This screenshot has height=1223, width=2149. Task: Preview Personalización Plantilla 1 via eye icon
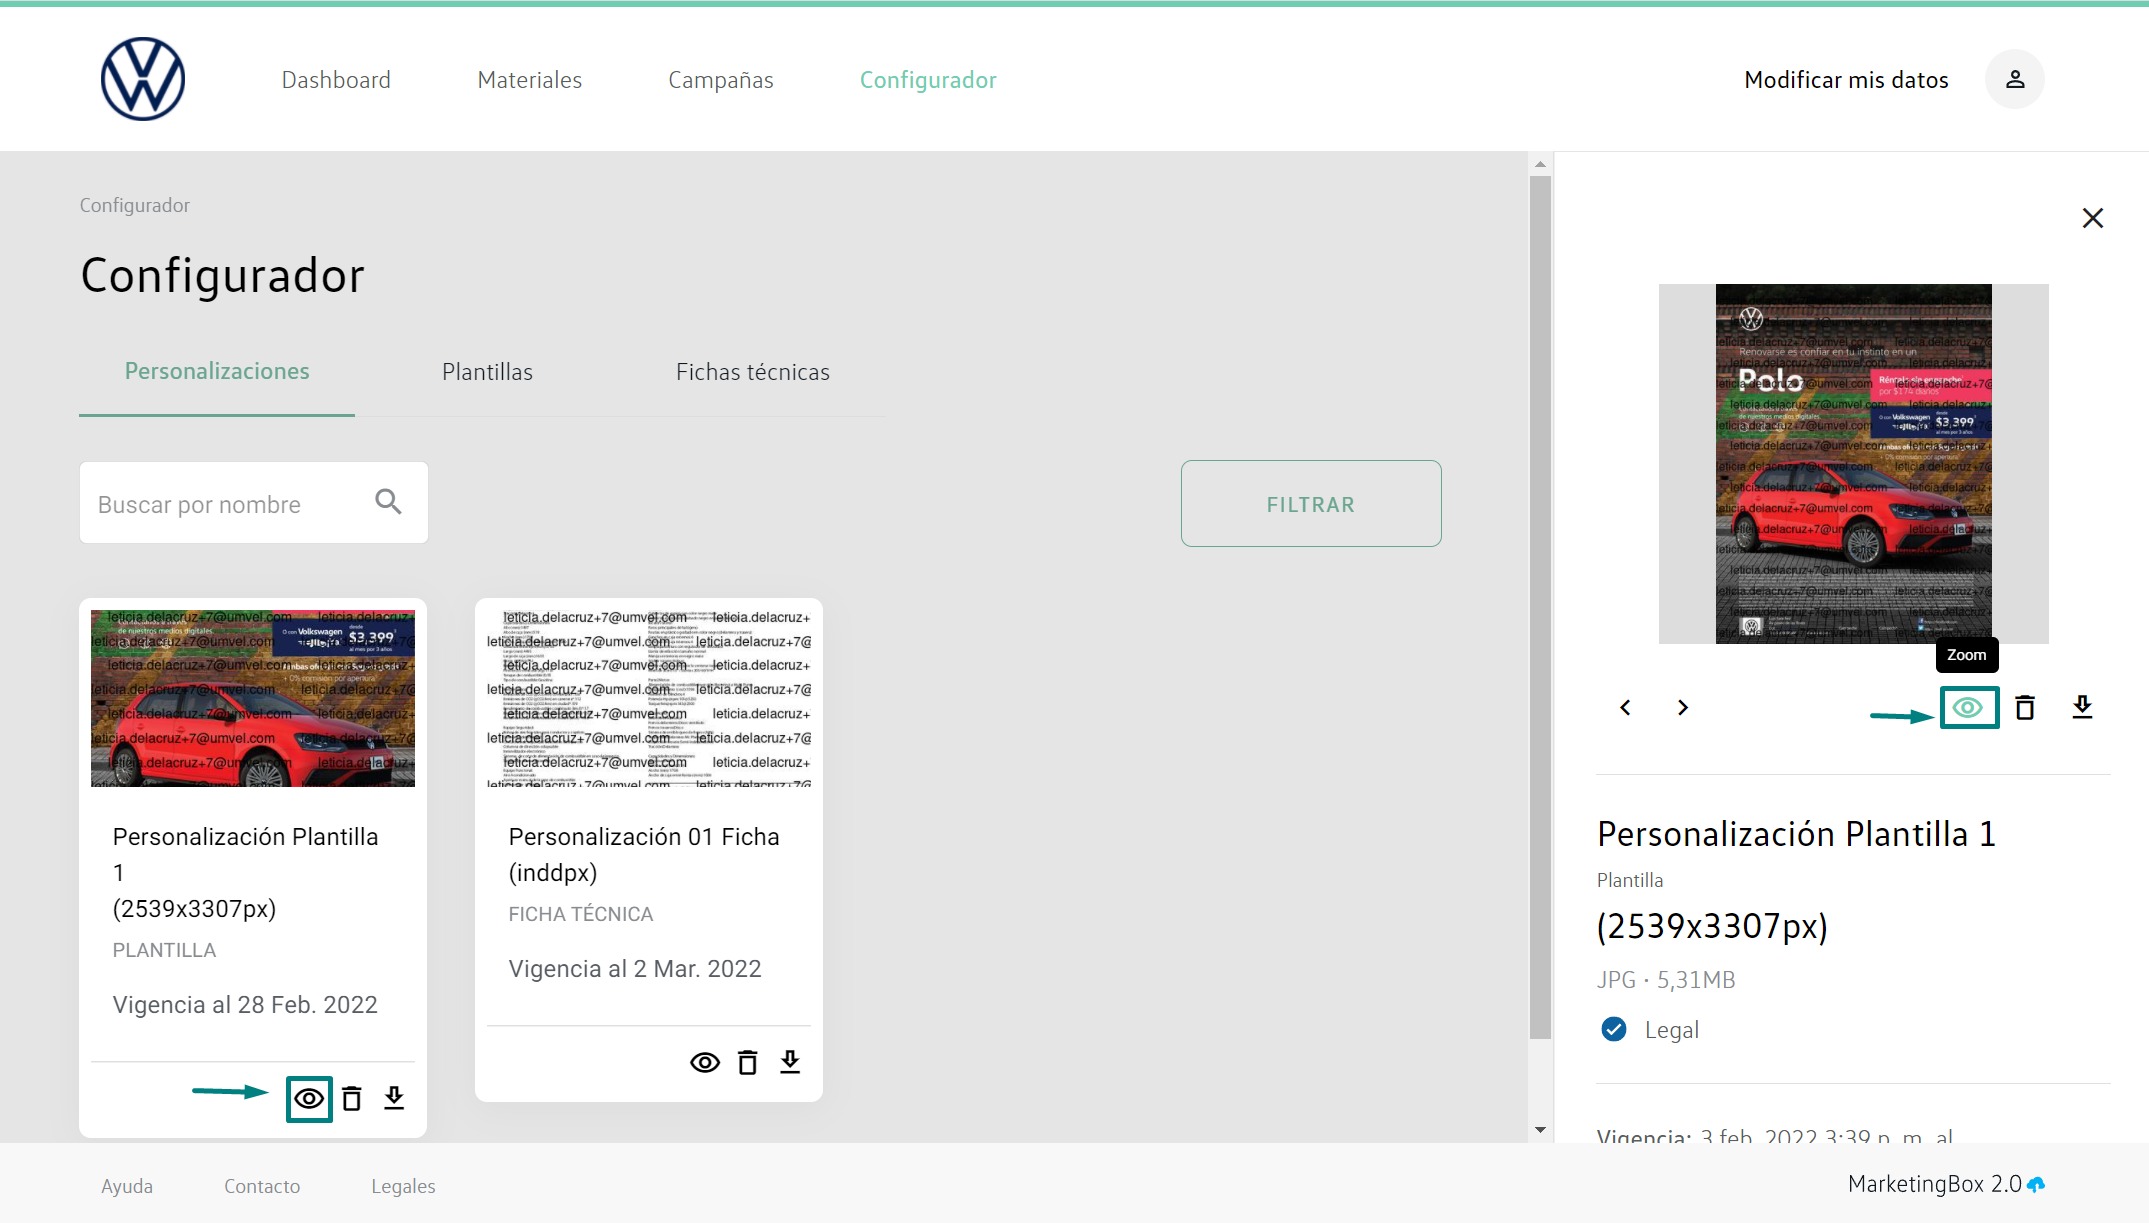coord(309,1099)
